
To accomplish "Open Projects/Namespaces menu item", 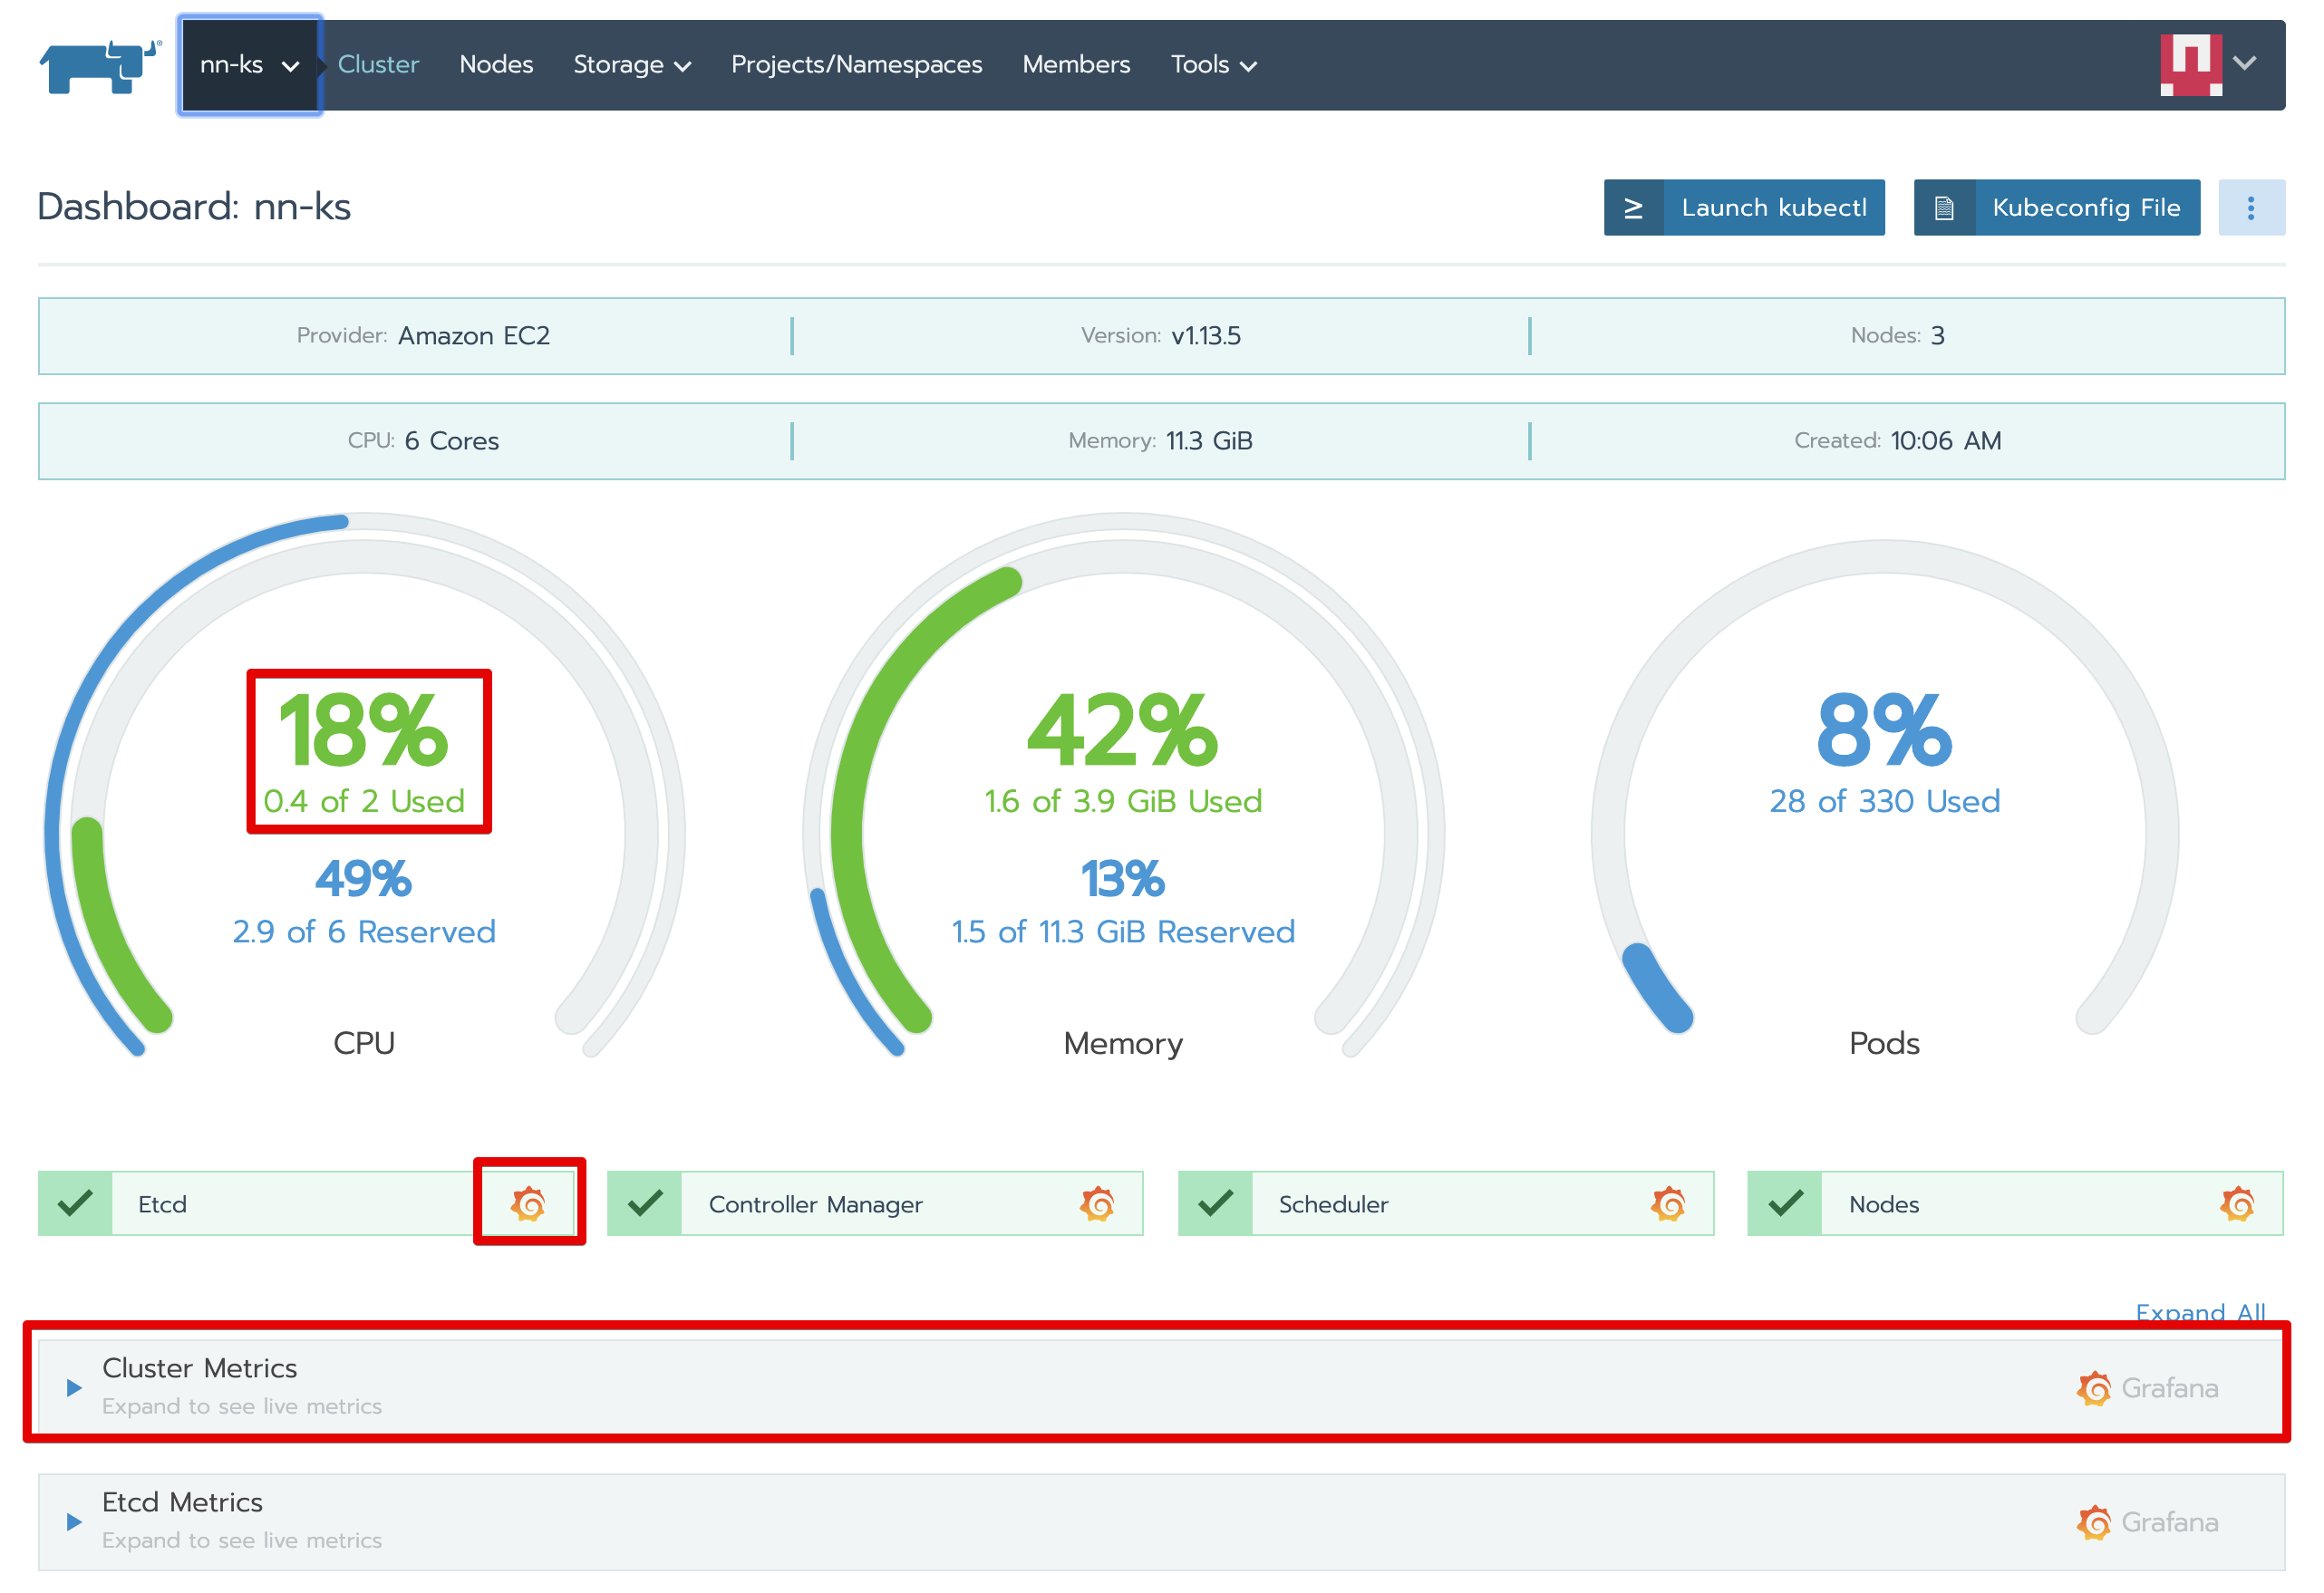I will point(856,66).
